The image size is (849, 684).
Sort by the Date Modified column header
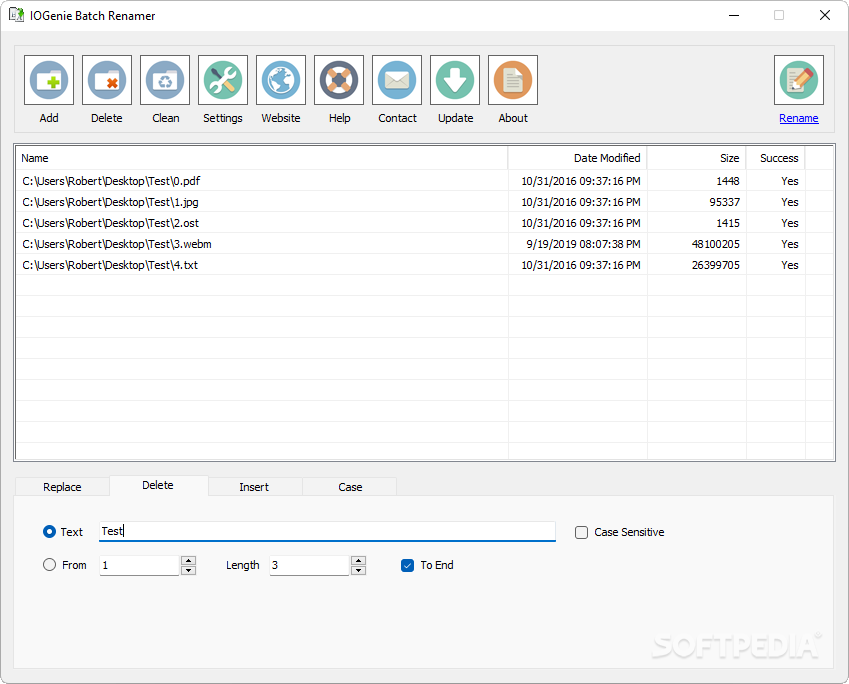point(577,158)
